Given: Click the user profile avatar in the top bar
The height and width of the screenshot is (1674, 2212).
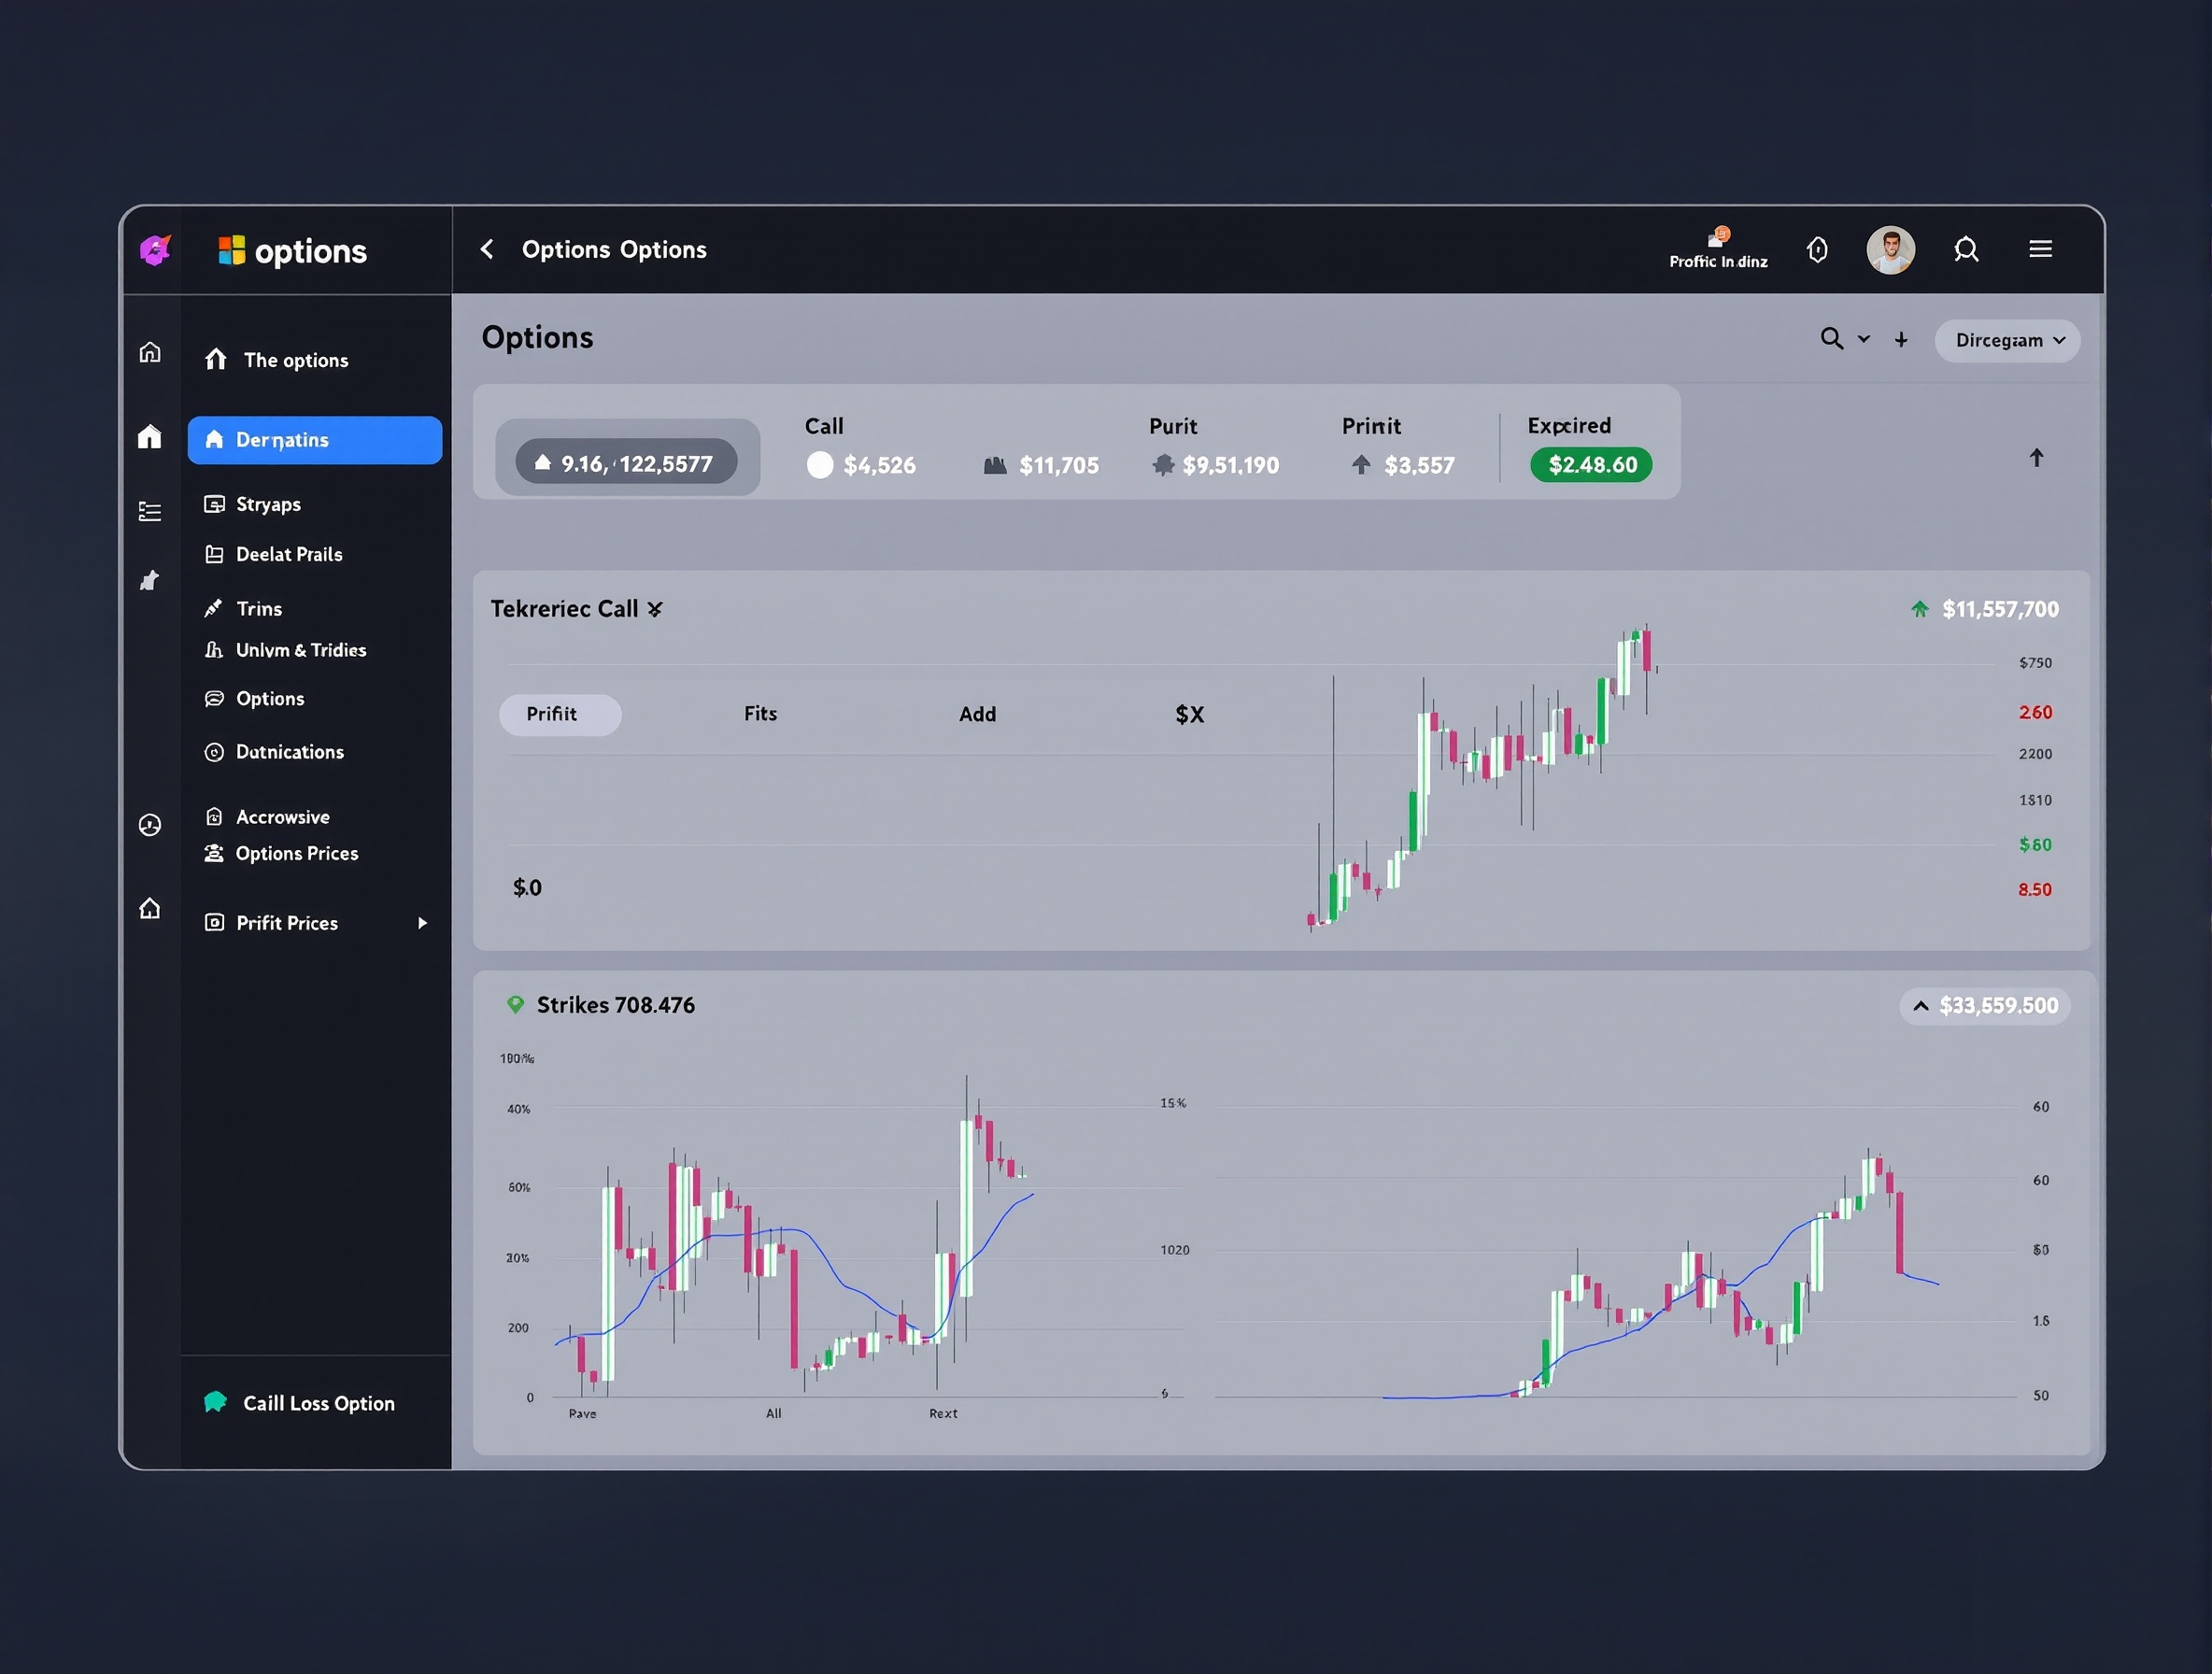Looking at the screenshot, I should (1891, 249).
